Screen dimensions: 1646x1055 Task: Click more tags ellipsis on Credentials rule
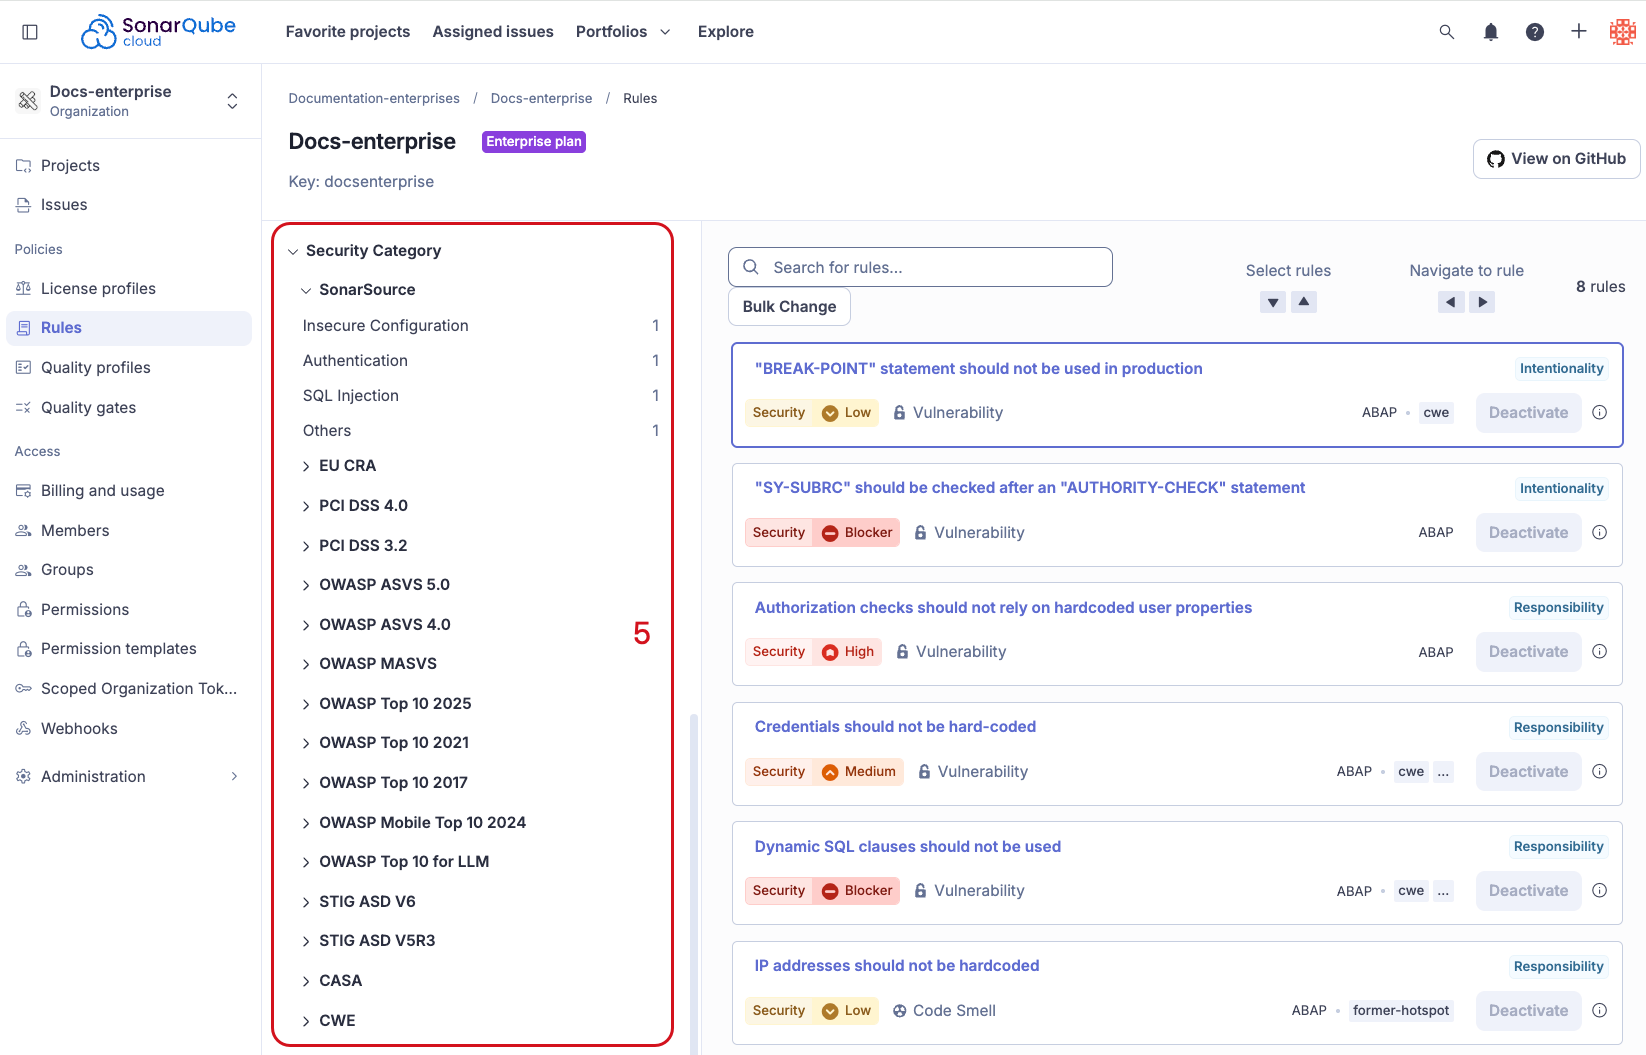point(1443,772)
